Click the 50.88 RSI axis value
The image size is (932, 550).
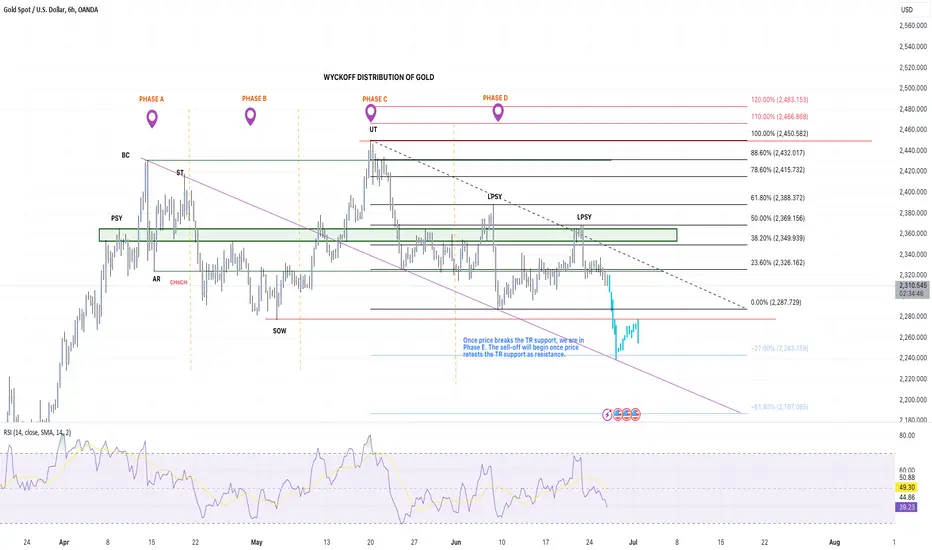[907, 477]
